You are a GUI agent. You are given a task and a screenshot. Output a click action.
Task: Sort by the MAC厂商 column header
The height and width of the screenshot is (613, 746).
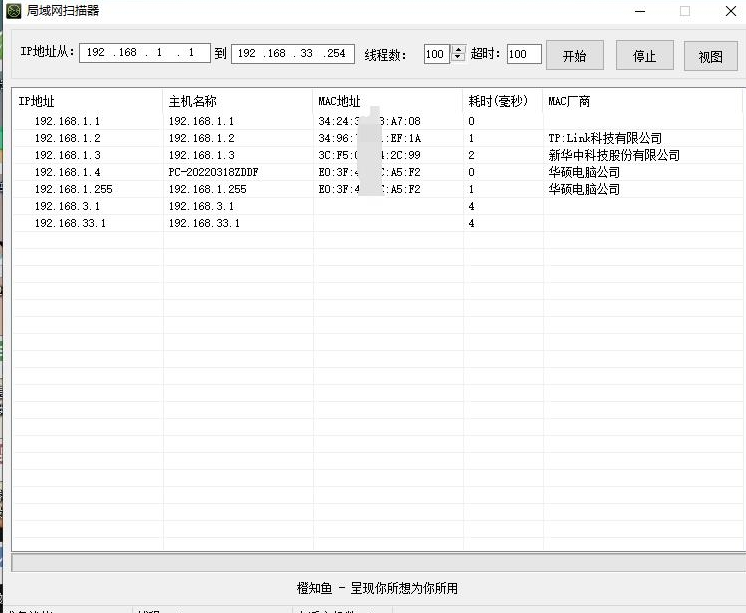(x=642, y=101)
